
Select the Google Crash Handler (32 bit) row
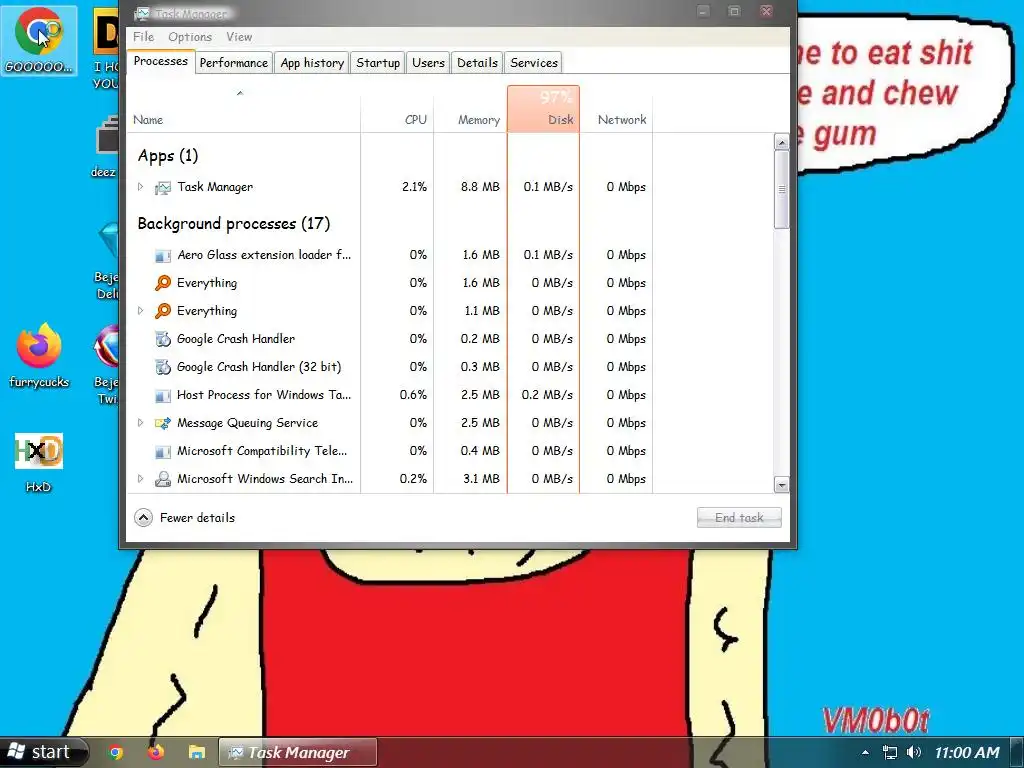[x=392, y=367]
